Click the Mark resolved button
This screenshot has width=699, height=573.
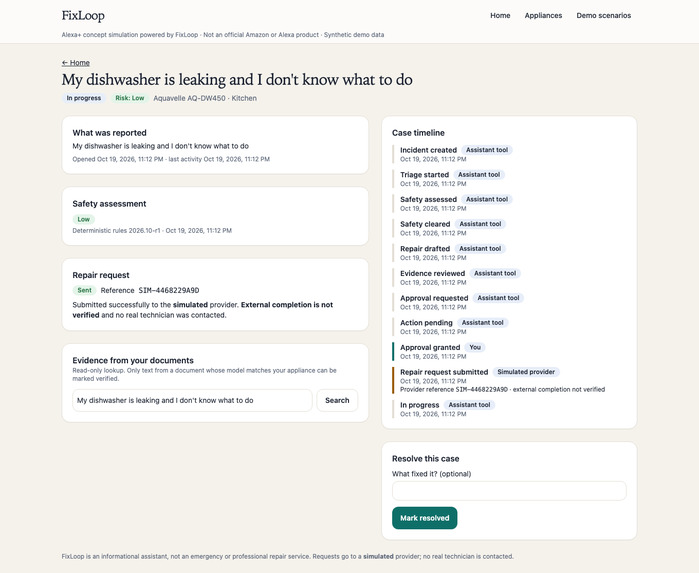point(424,518)
